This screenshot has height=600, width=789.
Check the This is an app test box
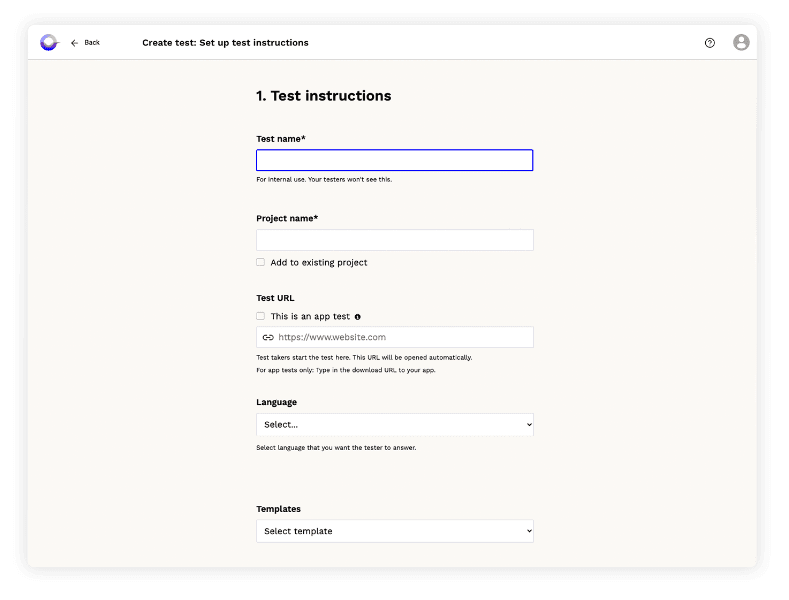tap(261, 316)
